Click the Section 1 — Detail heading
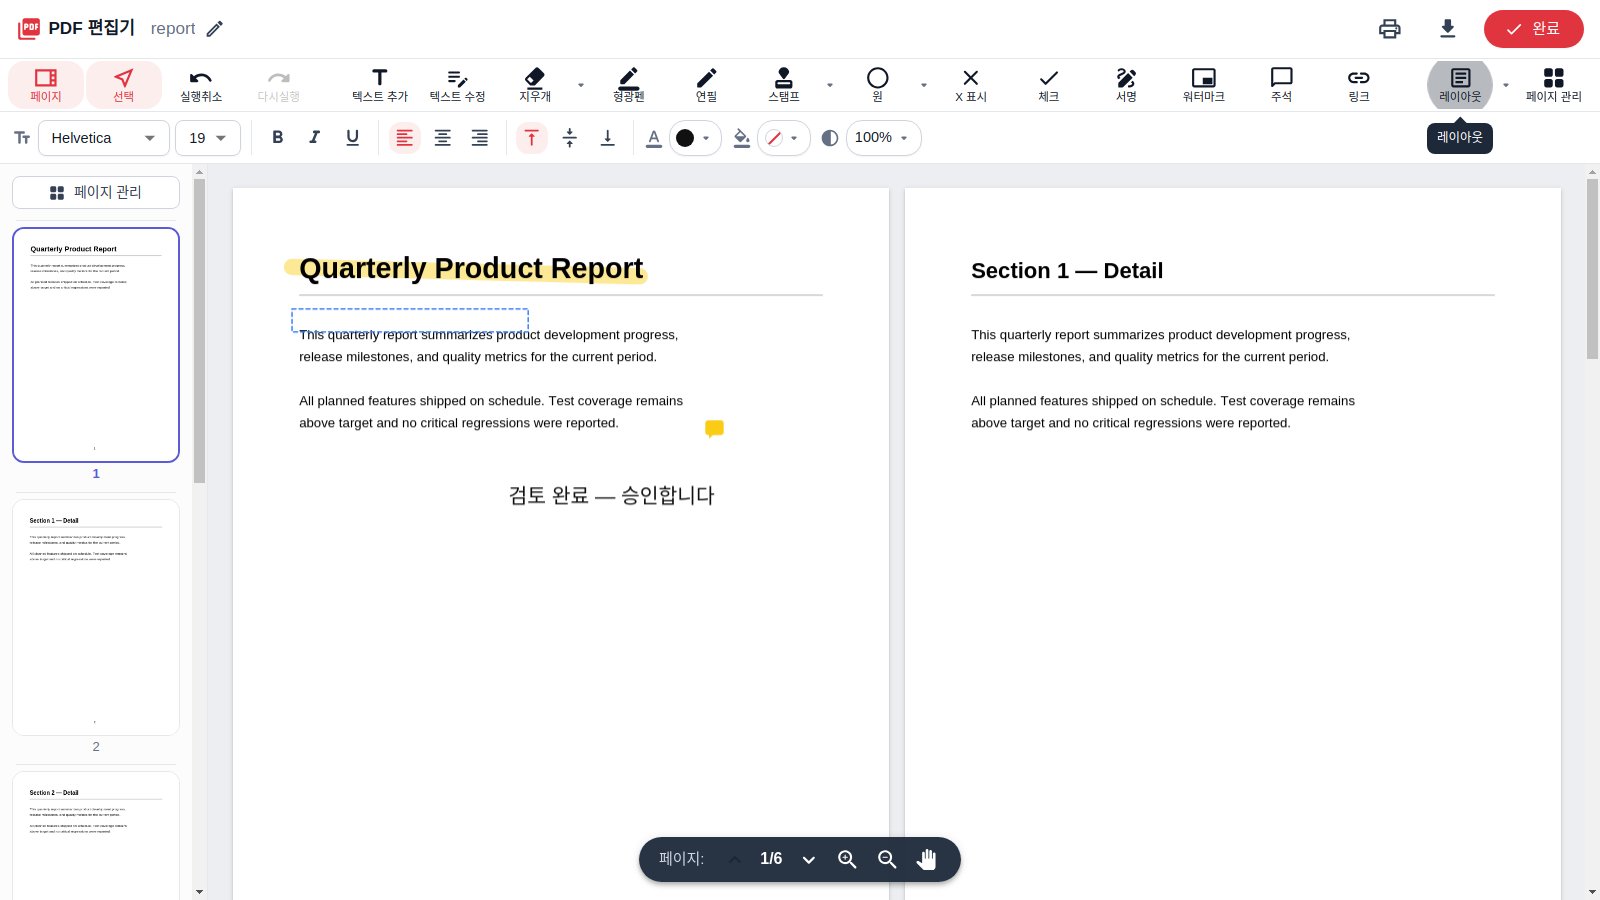The height and width of the screenshot is (900, 1600). [x=1067, y=271]
